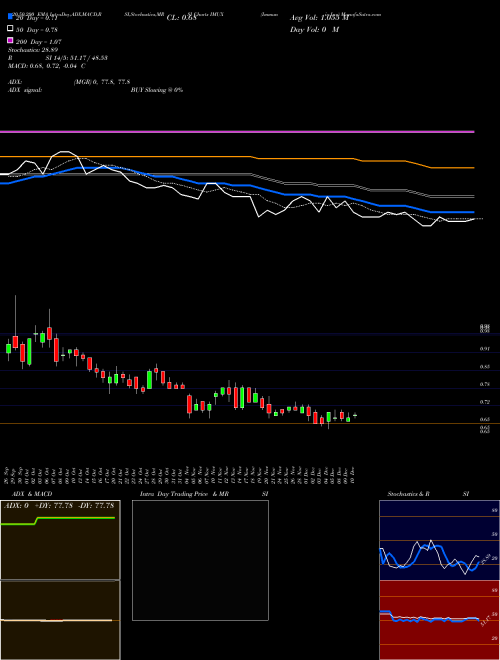
Task: Click the 0.91 price axis label
Action: 485,349
